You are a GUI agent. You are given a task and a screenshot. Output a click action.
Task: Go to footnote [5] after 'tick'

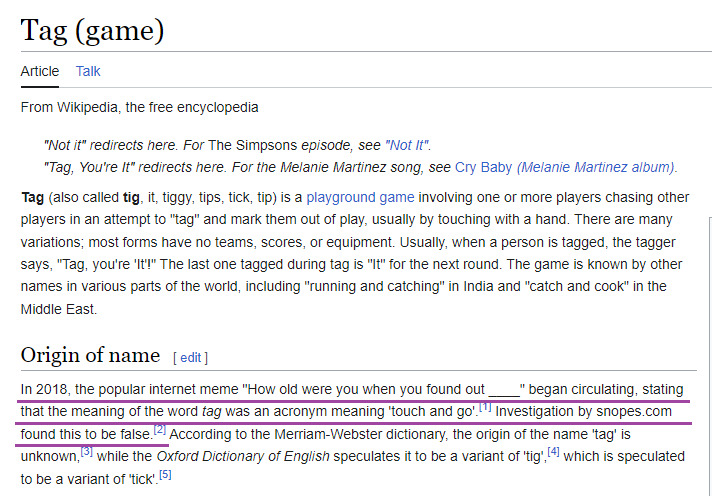tap(165, 475)
